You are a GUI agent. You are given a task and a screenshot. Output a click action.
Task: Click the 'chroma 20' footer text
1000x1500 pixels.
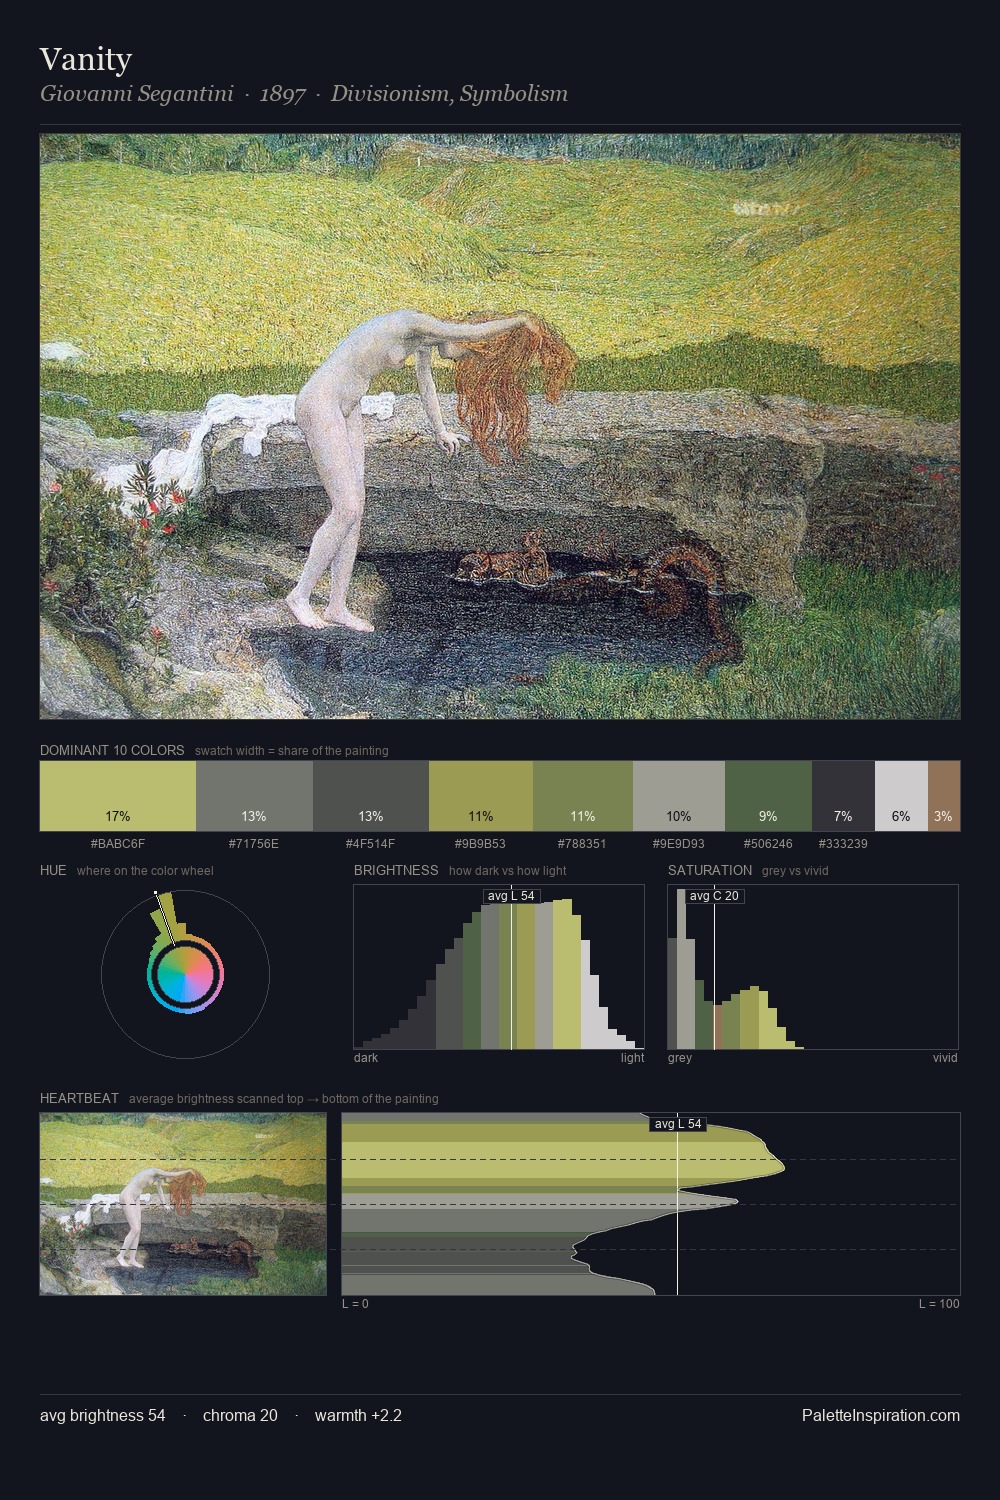pyautogui.click(x=240, y=1415)
